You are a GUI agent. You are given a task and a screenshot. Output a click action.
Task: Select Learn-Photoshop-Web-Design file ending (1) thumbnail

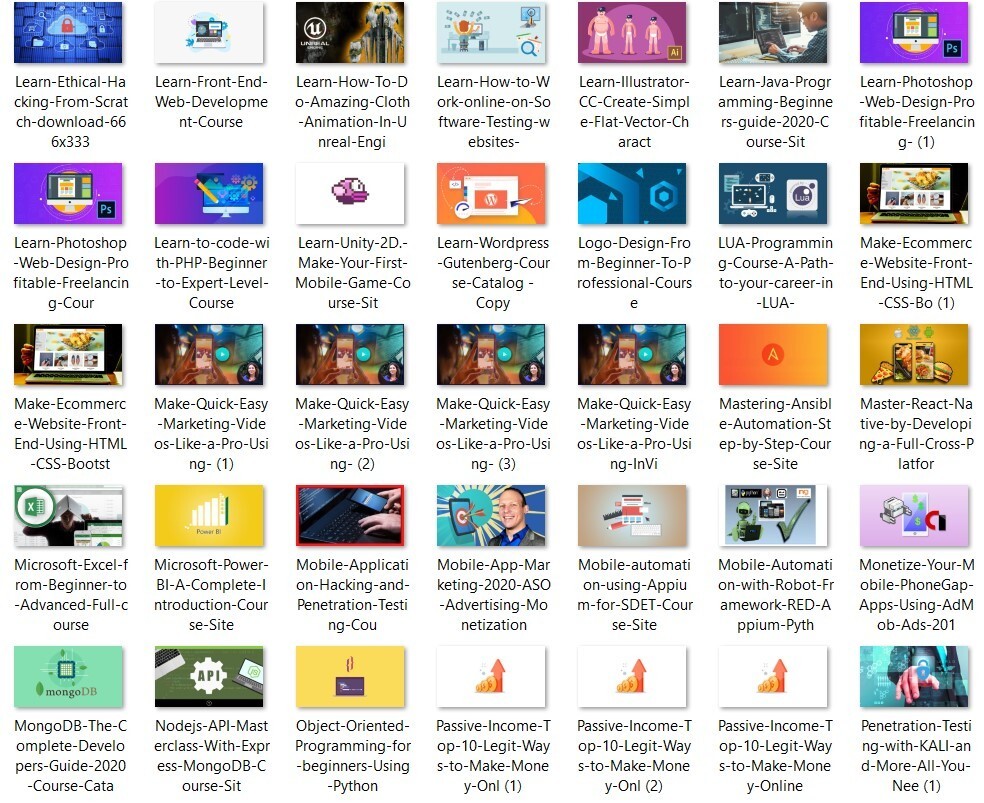[914, 32]
